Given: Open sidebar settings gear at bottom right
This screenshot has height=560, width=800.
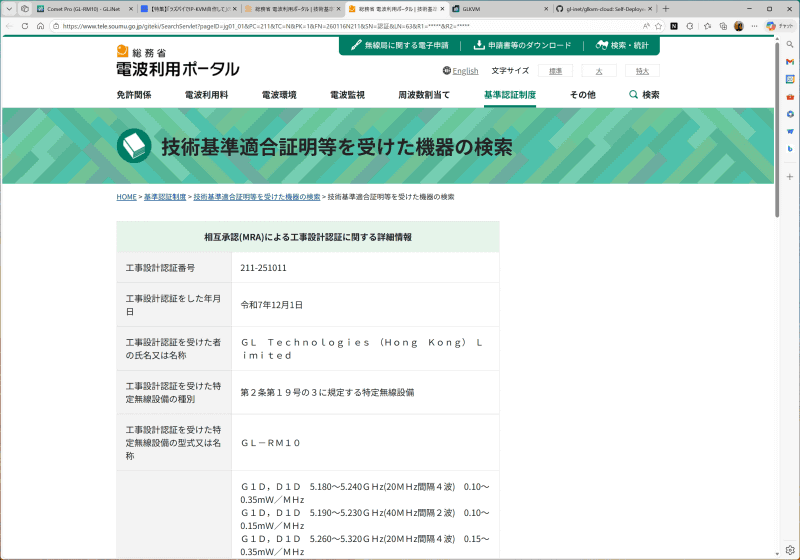Looking at the screenshot, I should coord(790,550).
